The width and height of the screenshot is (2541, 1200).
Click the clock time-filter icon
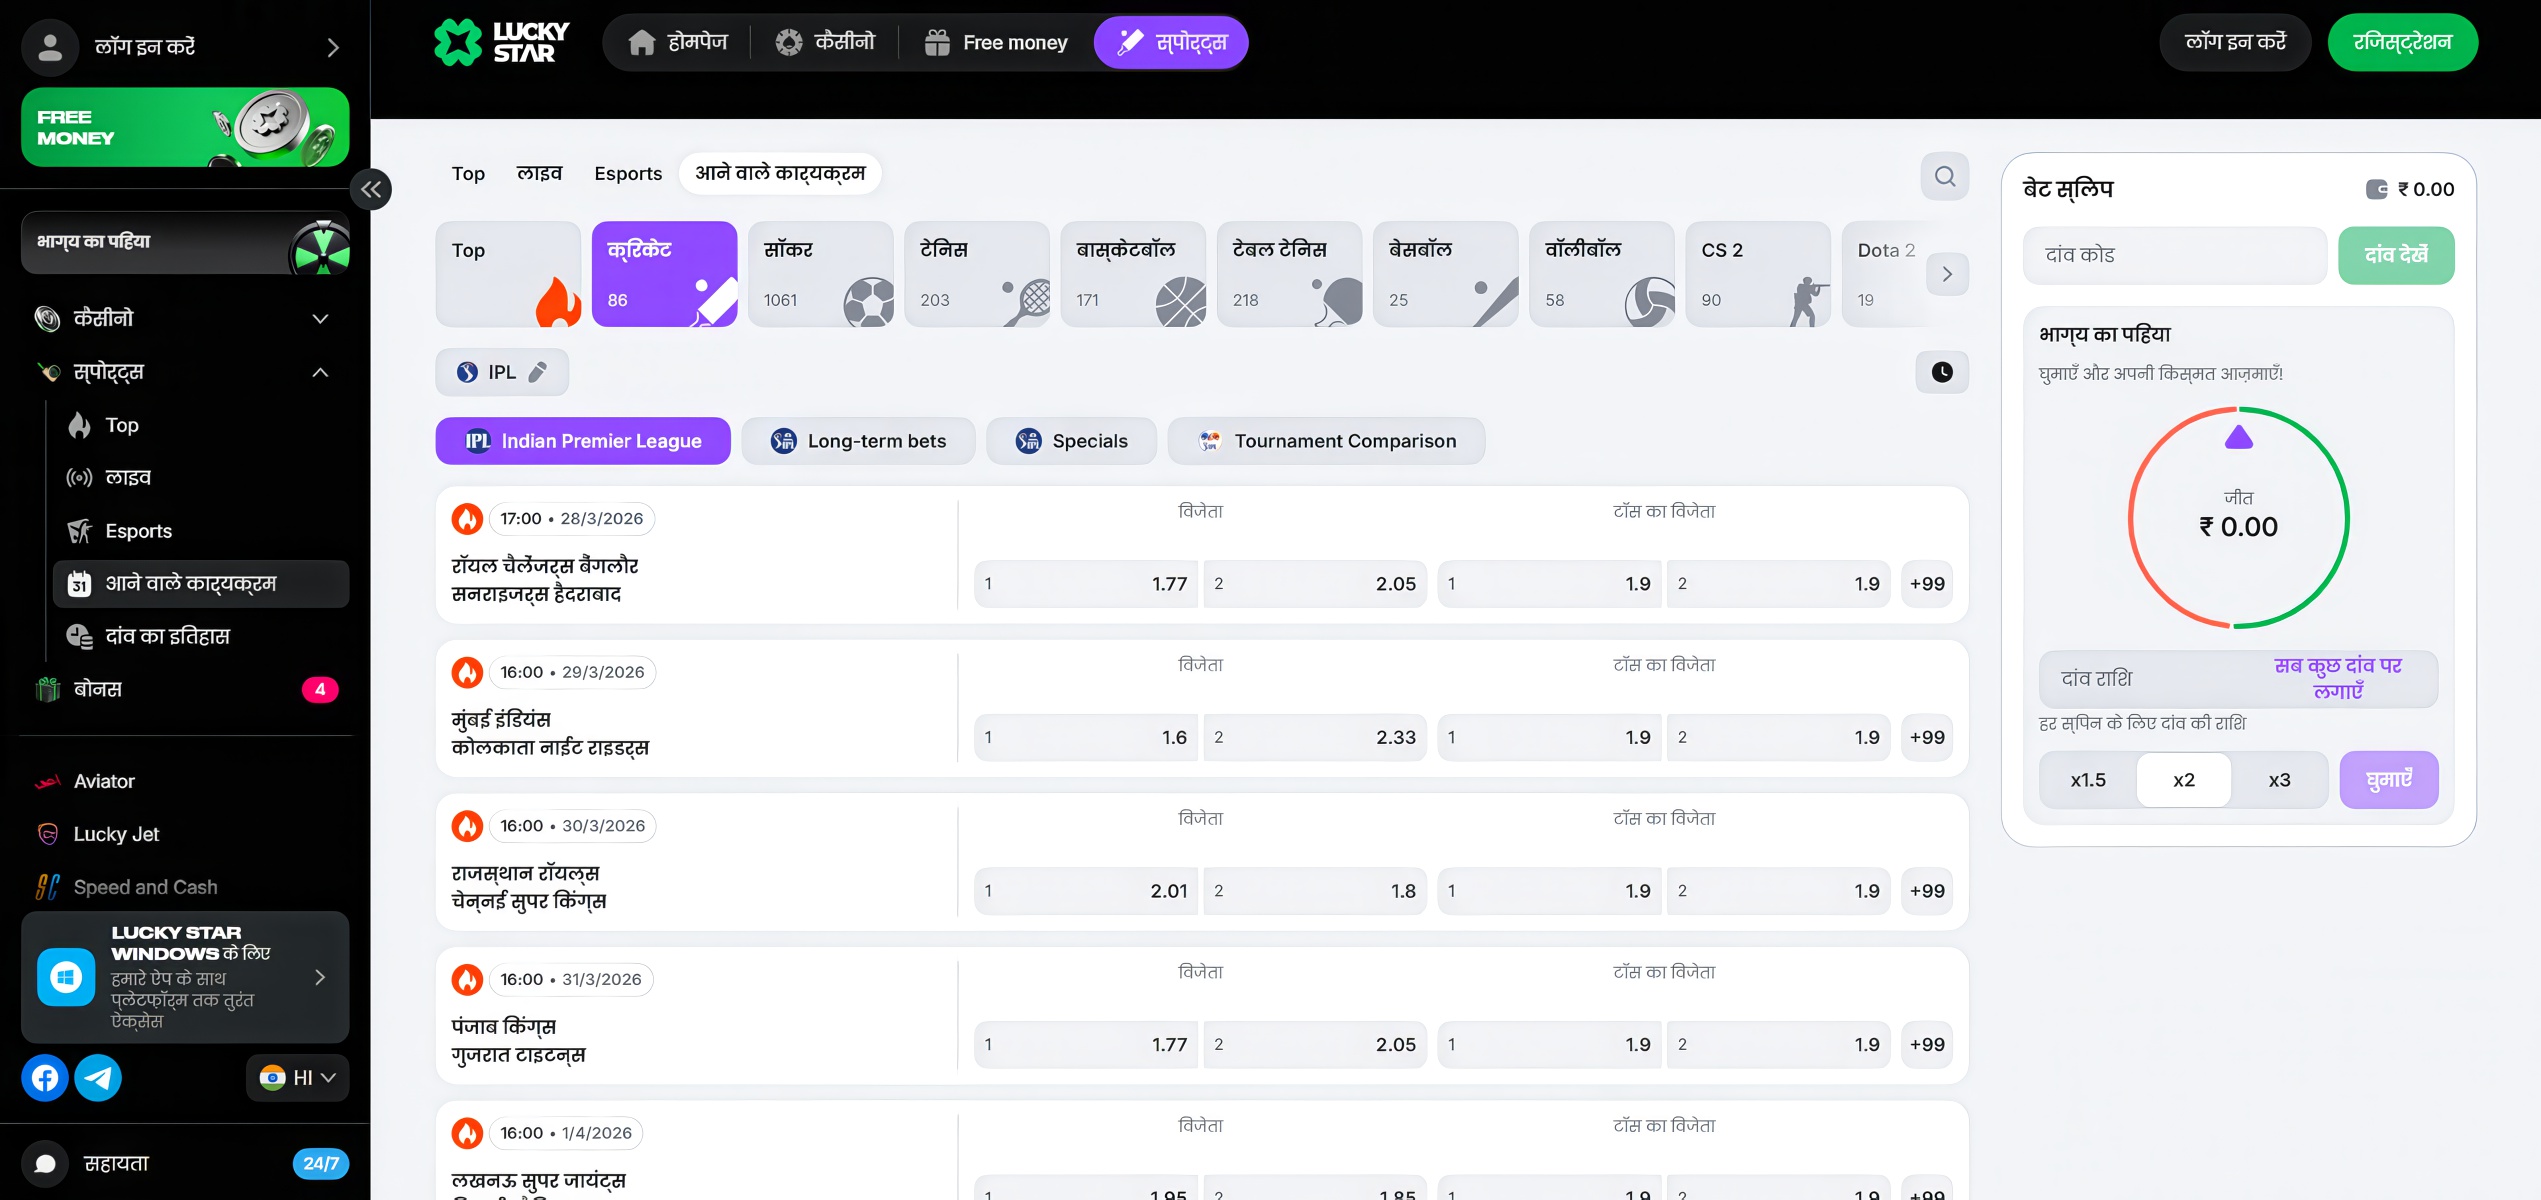point(1941,372)
